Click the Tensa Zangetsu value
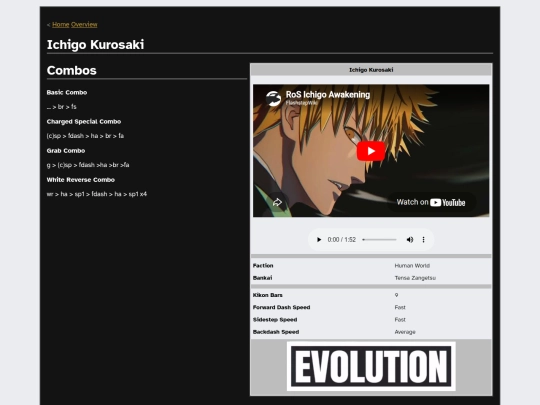 point(415,278)
